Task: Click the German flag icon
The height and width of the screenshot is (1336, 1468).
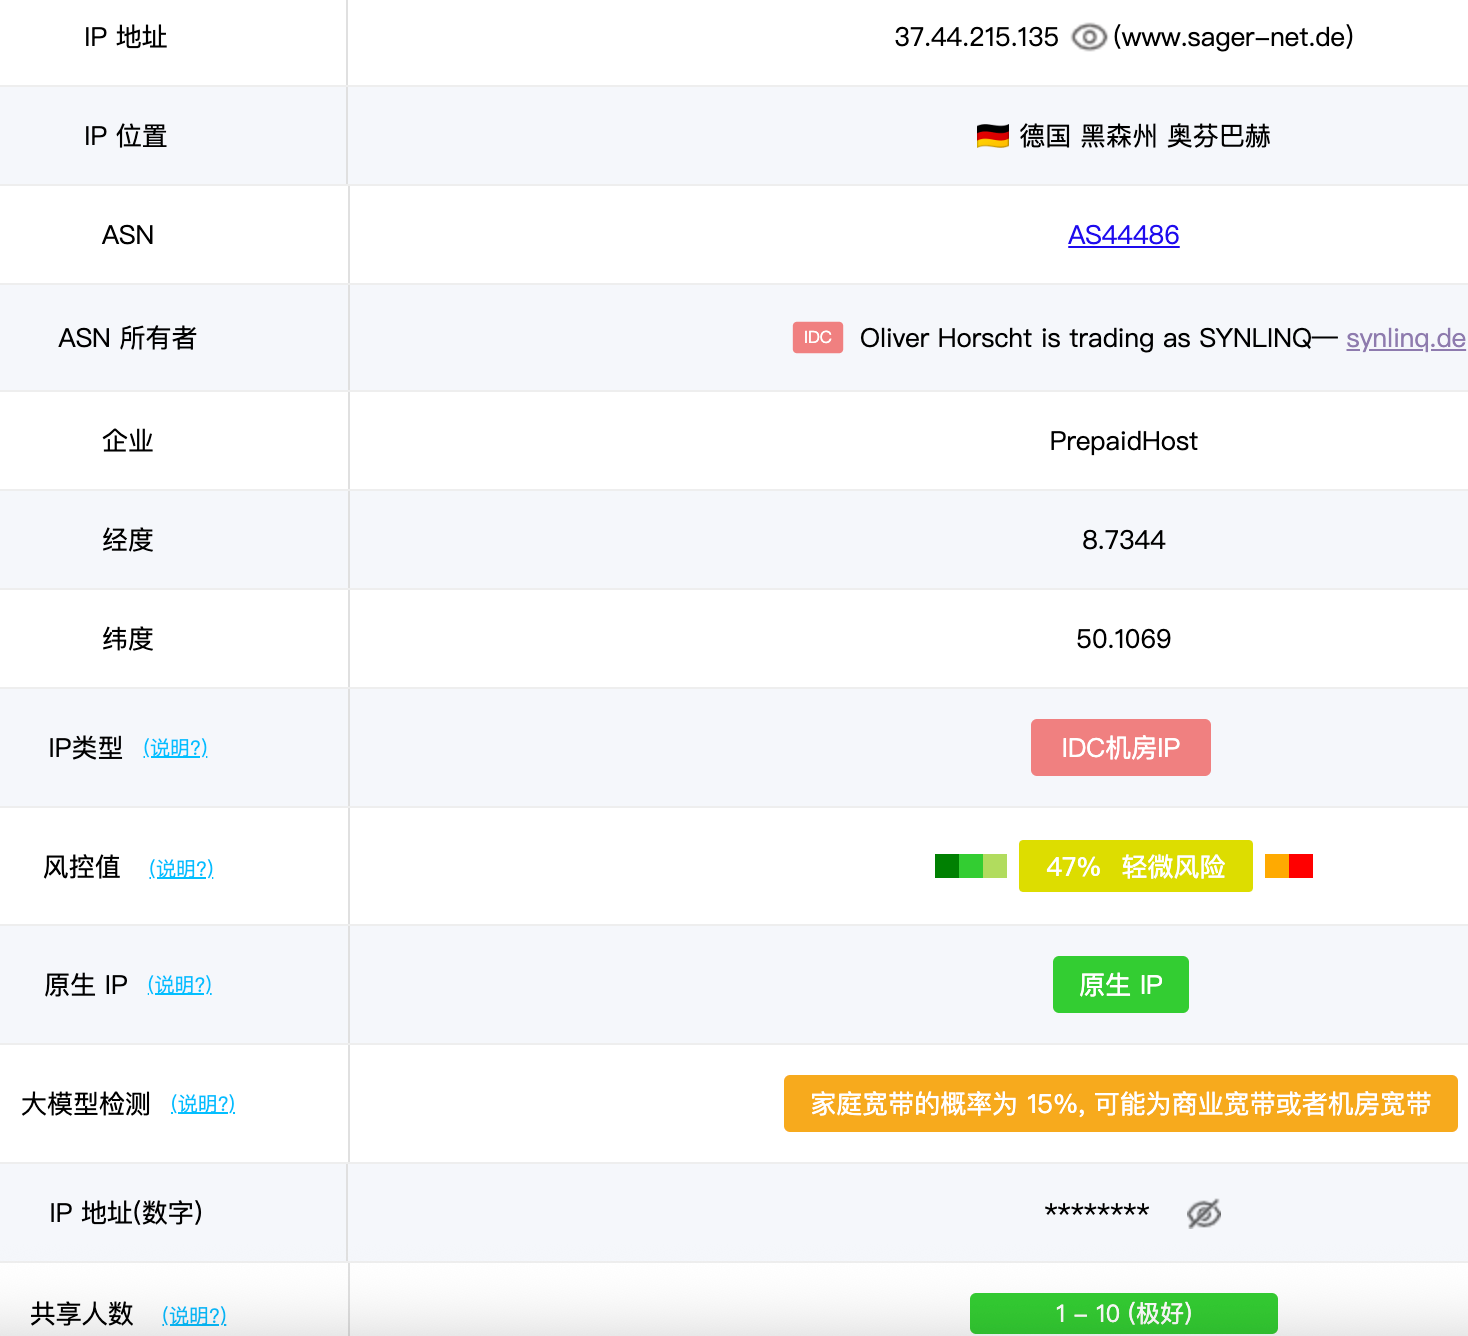Action: [x=992, y=136]
